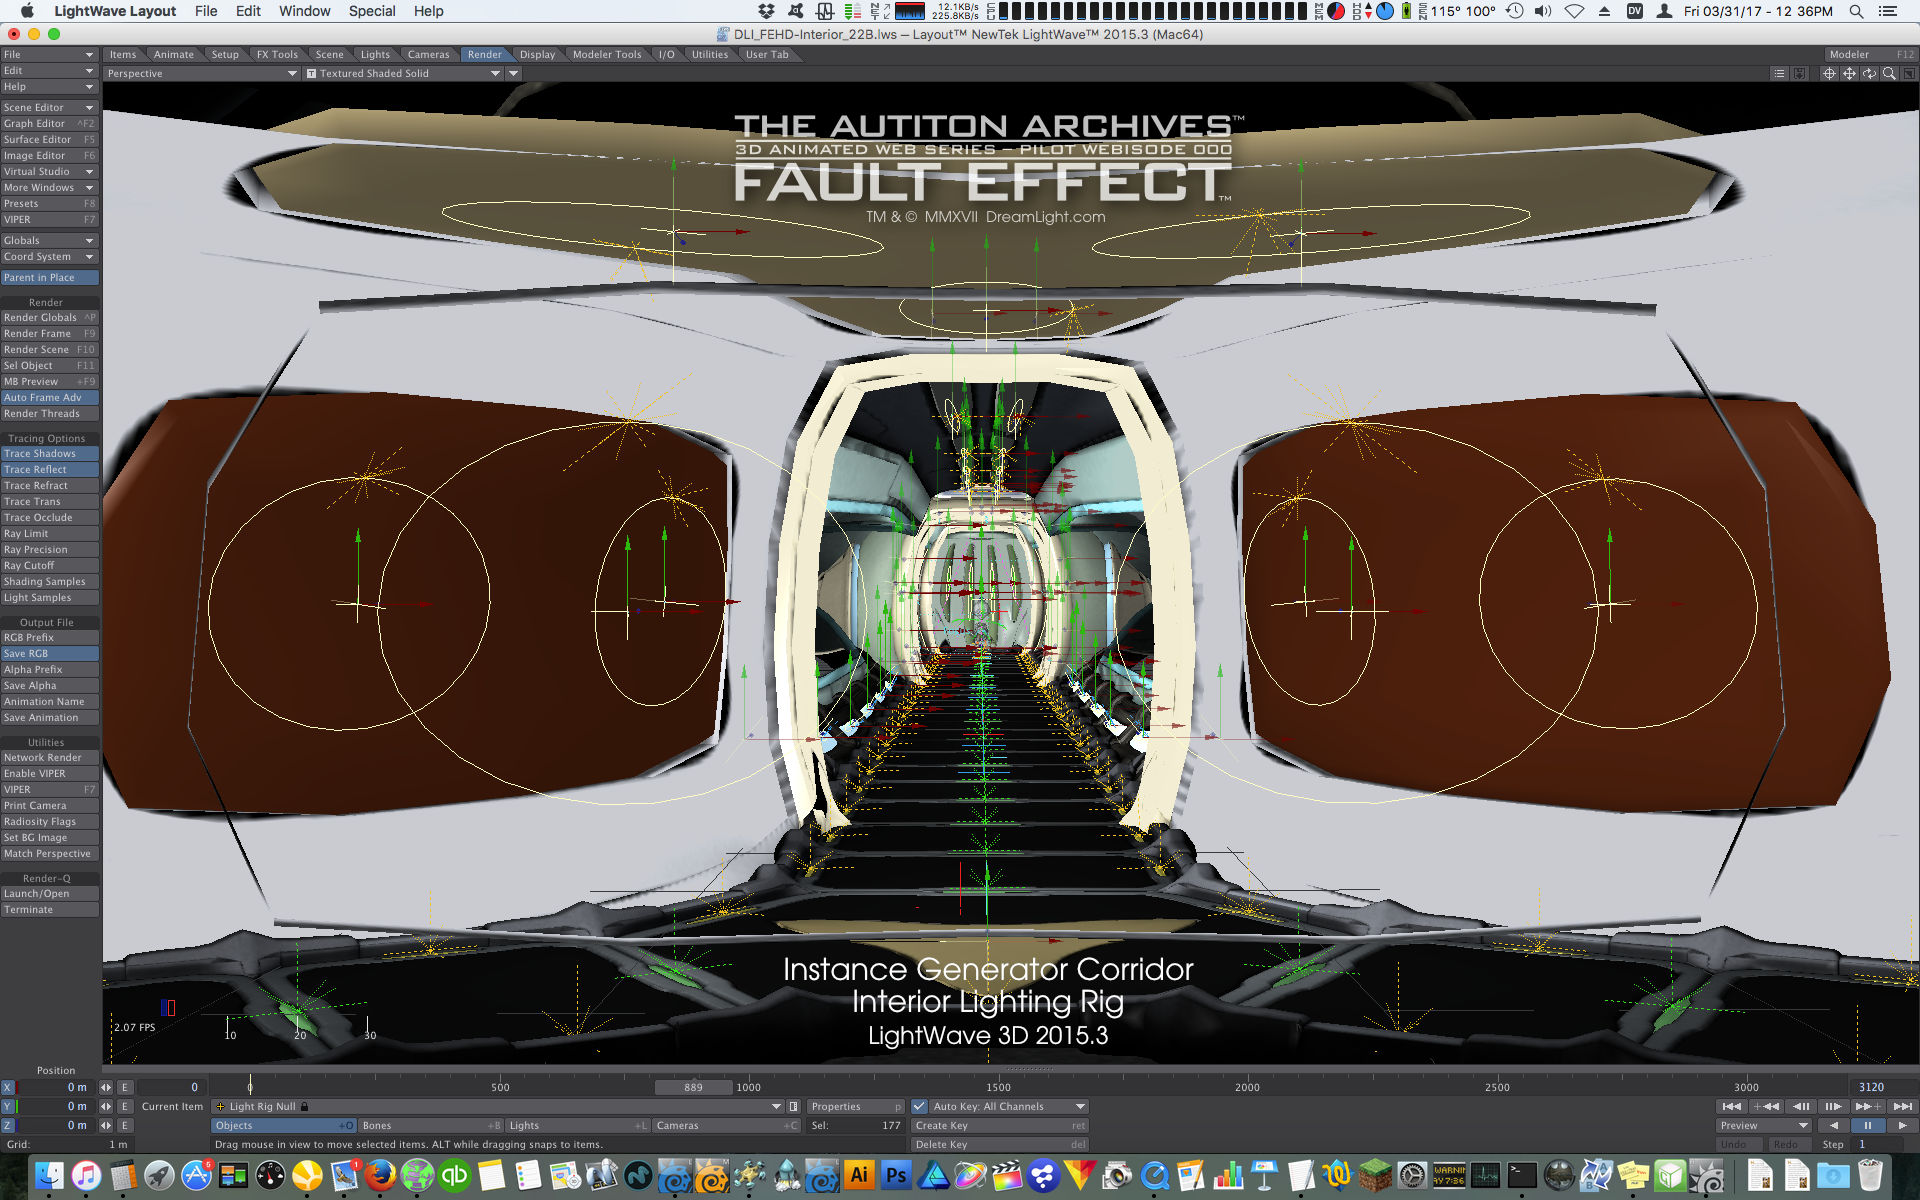Select the Move viewport tool icon

point(1849,73)
